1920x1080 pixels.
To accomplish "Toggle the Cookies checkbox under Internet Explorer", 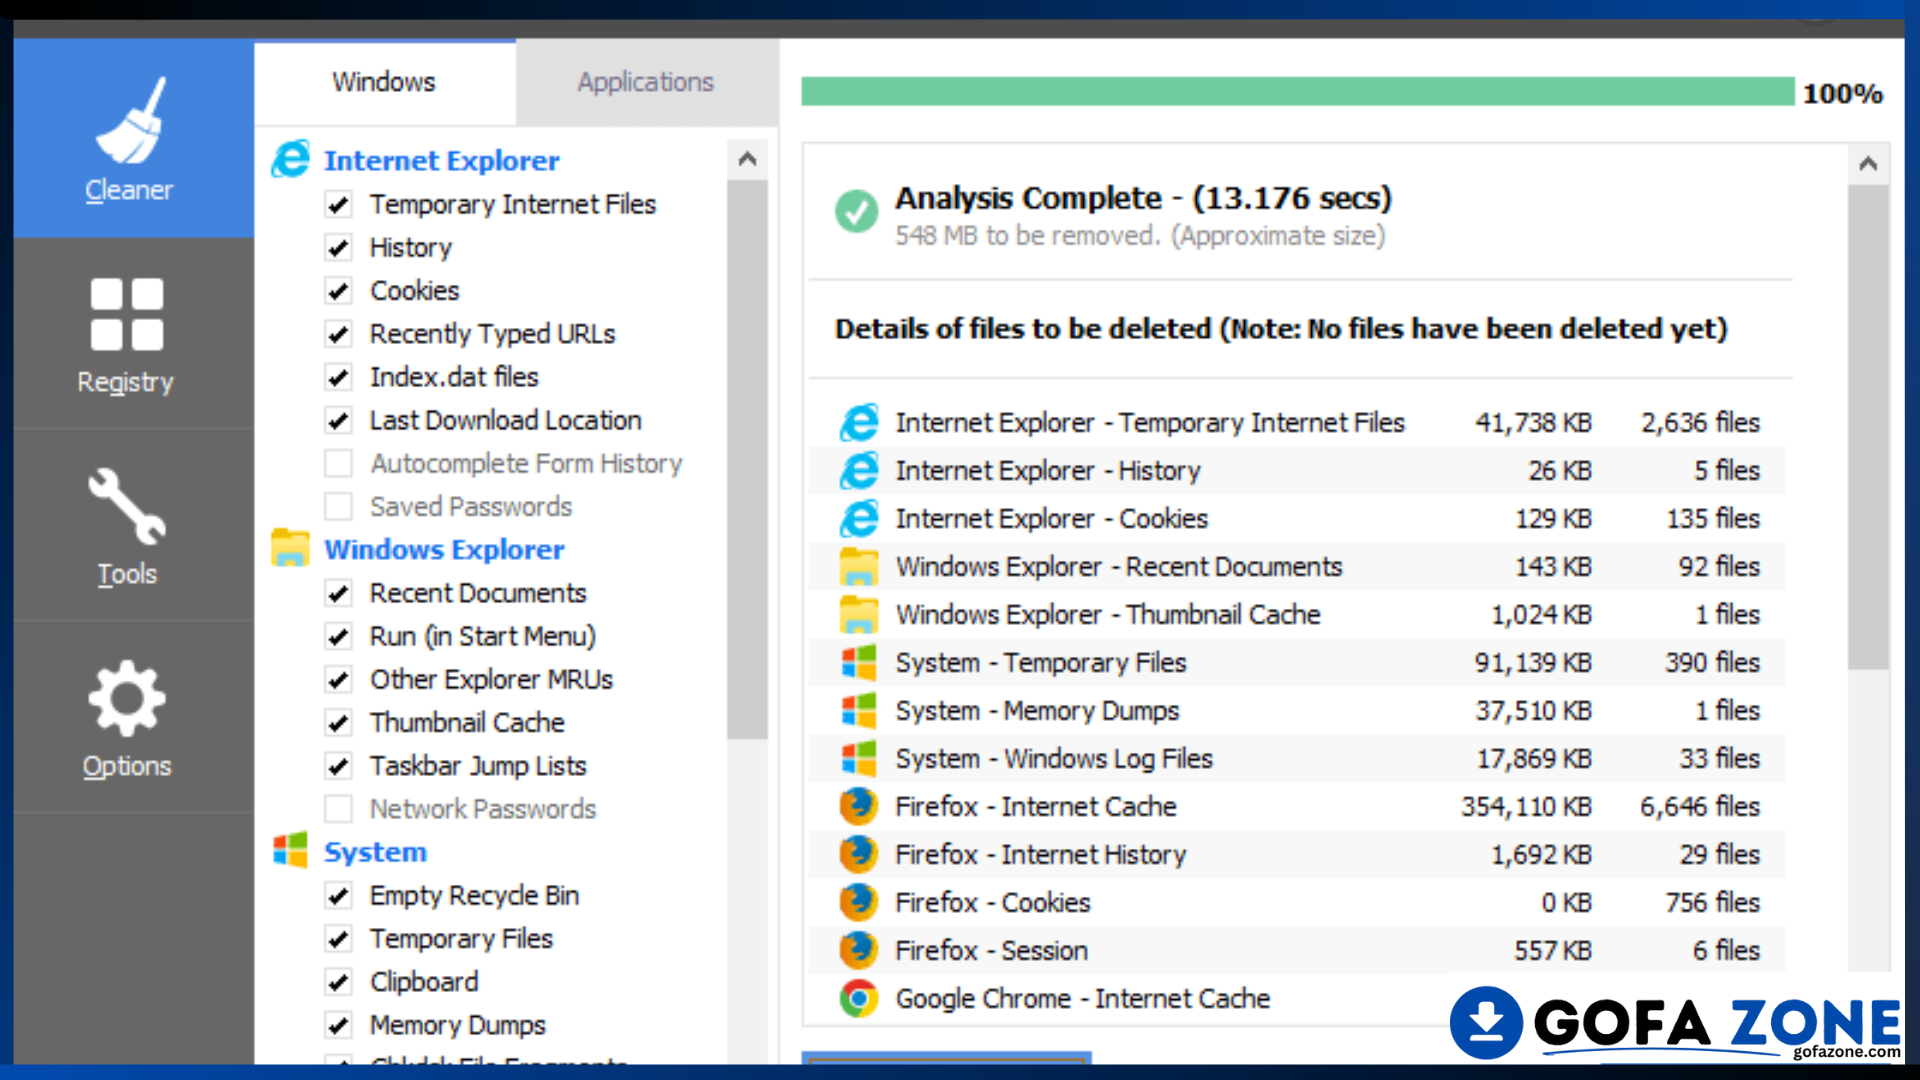I will [339, 291].
